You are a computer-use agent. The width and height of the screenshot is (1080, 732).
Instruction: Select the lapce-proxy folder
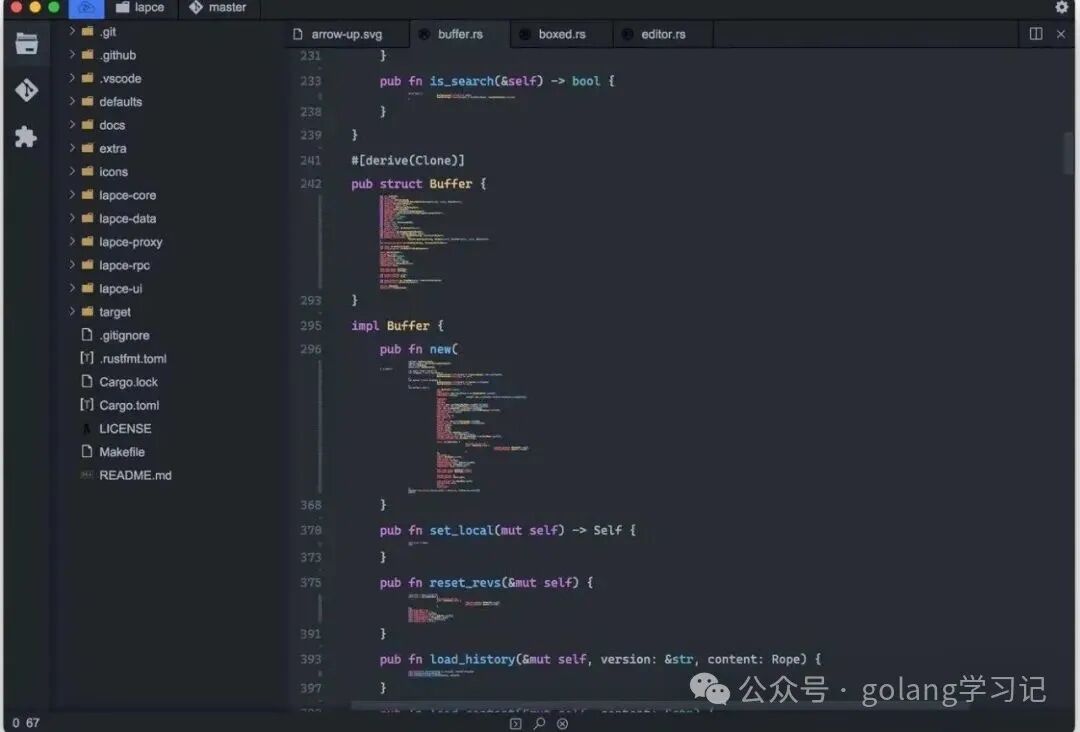[x=130, y=242]
